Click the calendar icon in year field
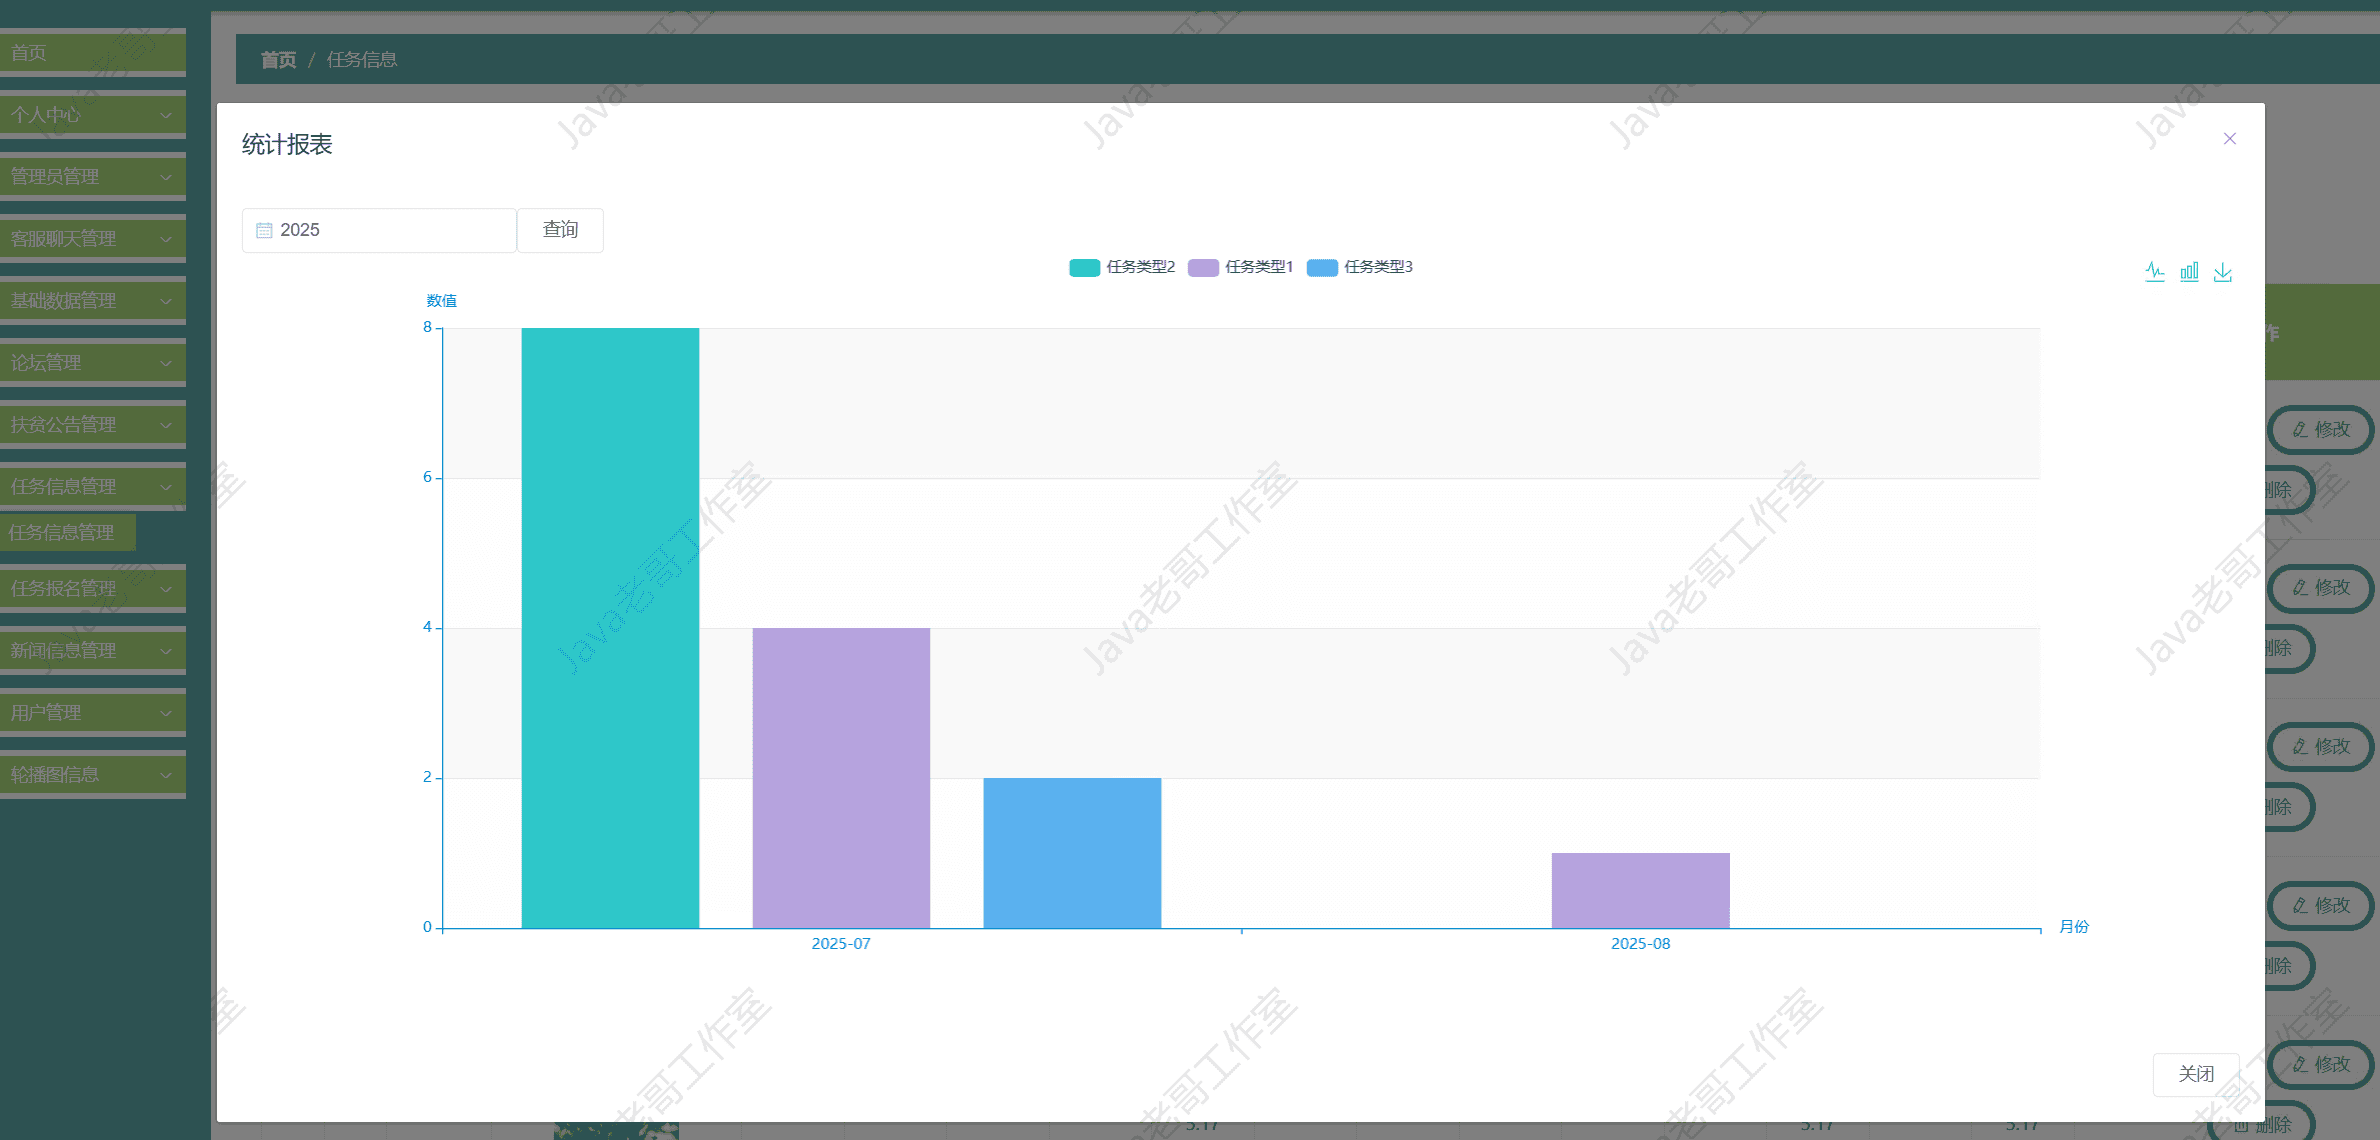The image size is (2380, 1140). tap(264, 231)
